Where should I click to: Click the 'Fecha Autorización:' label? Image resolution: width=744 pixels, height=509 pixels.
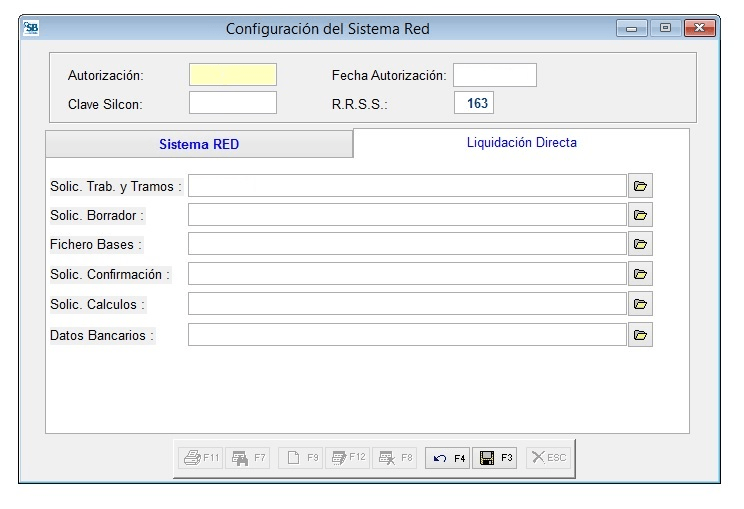pos(389,75)
